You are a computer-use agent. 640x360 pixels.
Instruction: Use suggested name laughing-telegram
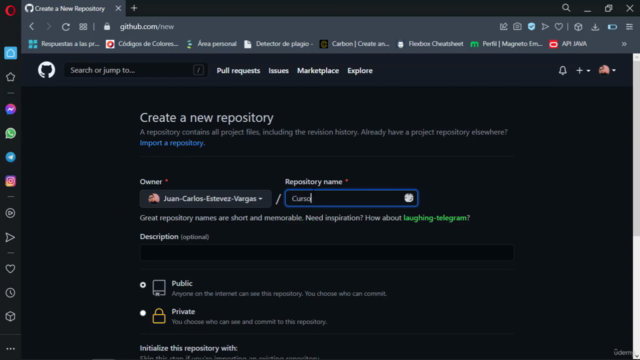click(435, 218)
